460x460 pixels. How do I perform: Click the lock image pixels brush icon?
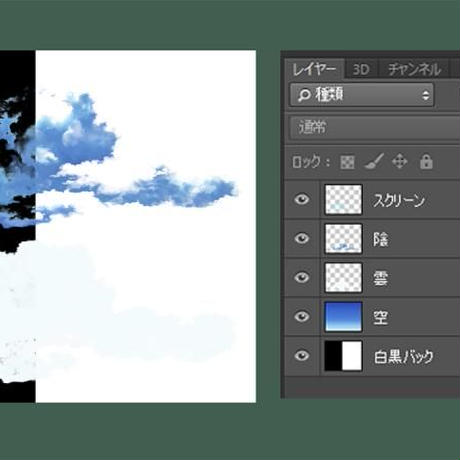[x=374, y=162]
